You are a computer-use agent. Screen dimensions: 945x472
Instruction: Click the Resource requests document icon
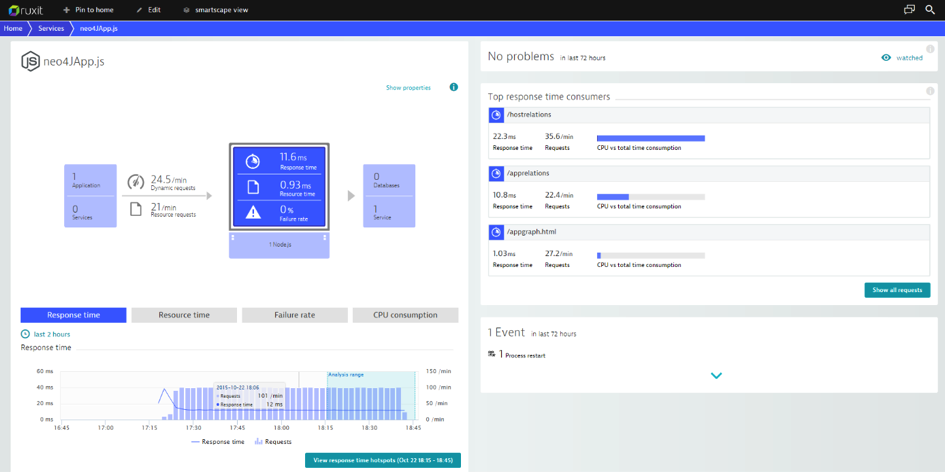[137, 210]
